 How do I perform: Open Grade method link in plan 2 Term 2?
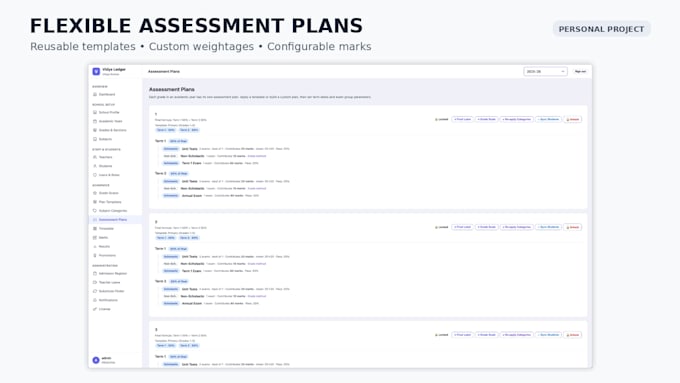pos(257,296)
